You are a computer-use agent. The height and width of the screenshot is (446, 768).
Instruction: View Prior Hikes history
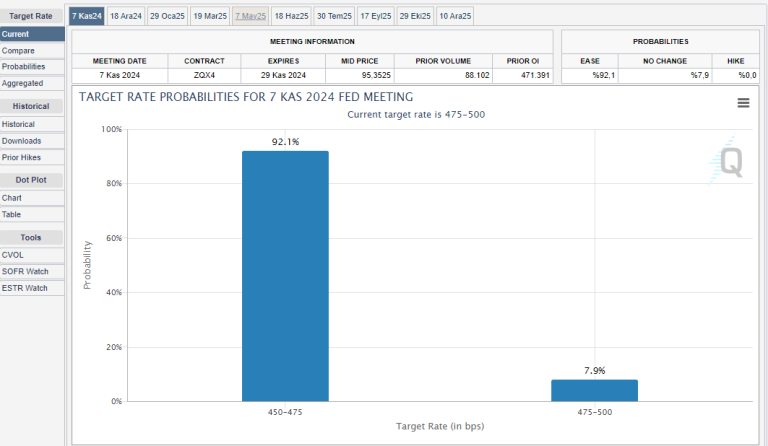[22, 157]
